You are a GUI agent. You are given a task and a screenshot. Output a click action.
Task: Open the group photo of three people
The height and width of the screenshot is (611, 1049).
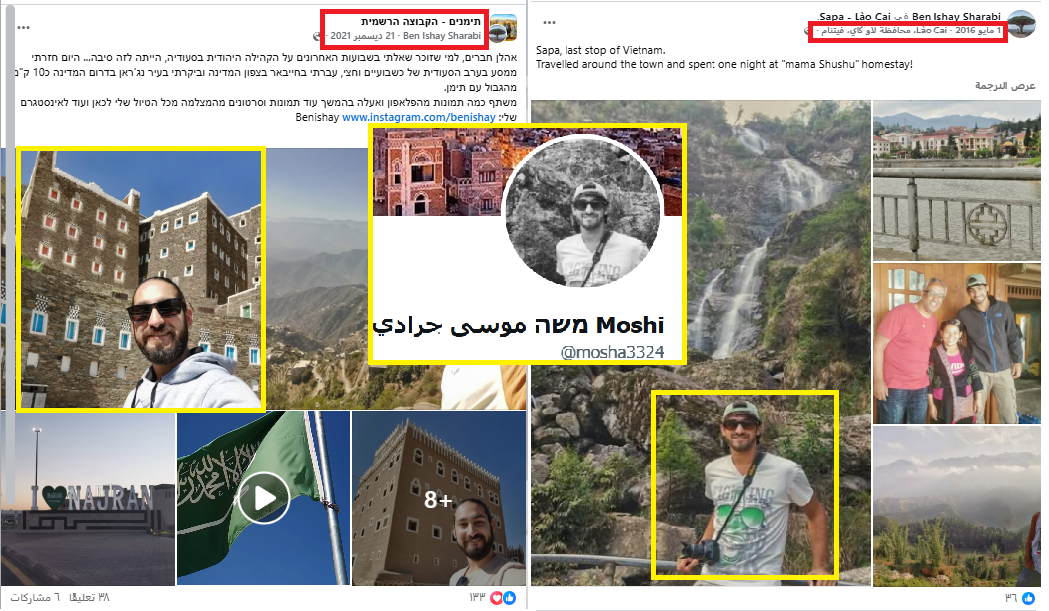[957, 343]
